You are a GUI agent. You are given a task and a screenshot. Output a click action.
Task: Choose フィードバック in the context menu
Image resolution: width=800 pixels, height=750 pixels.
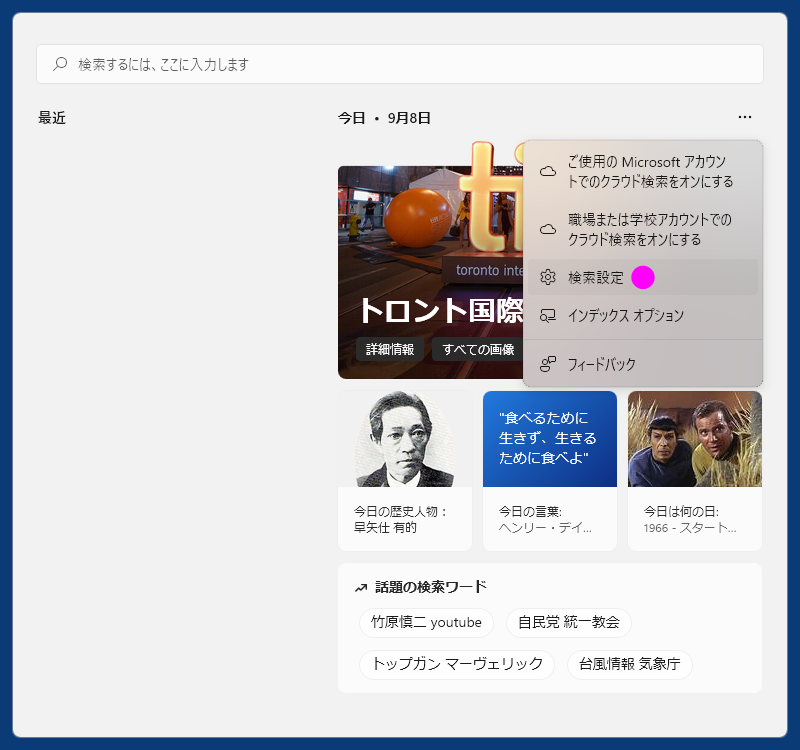[602, 362]
